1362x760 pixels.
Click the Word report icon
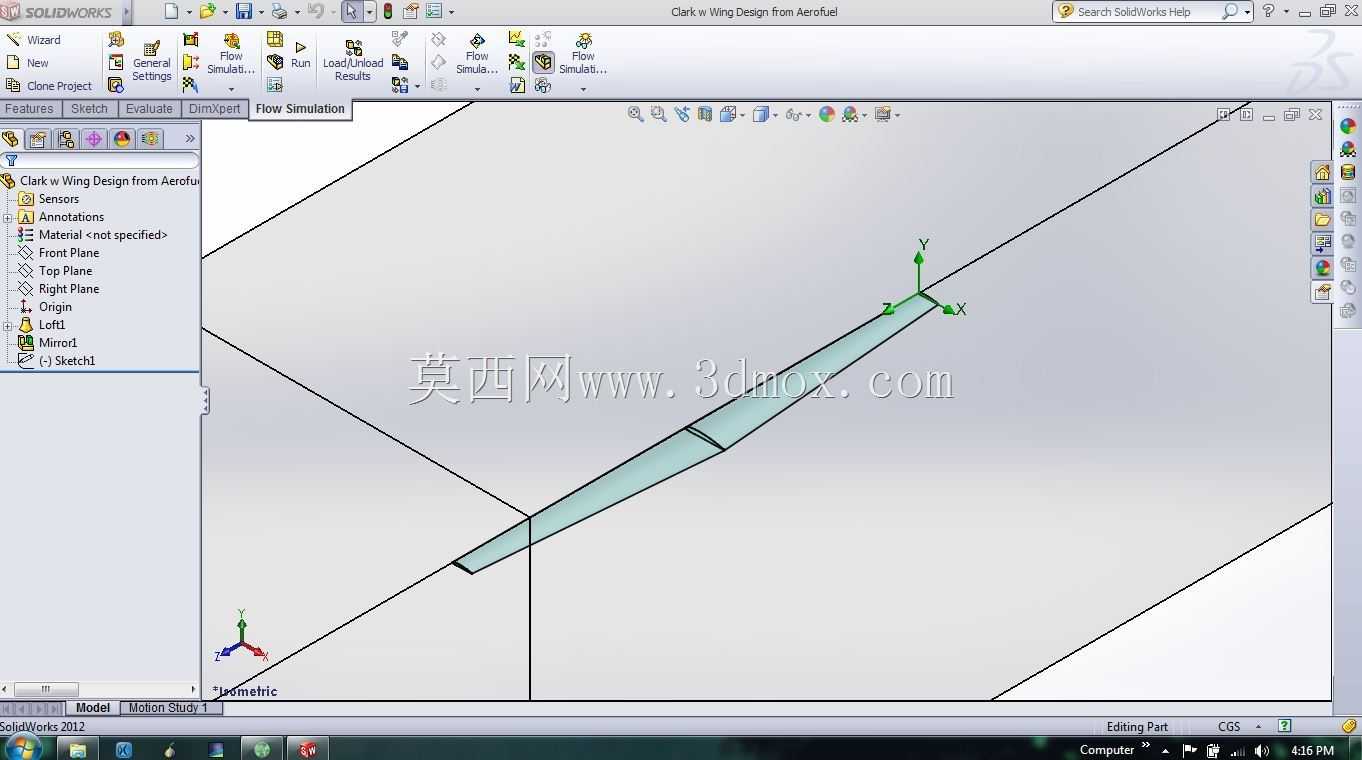click(517, 86)
